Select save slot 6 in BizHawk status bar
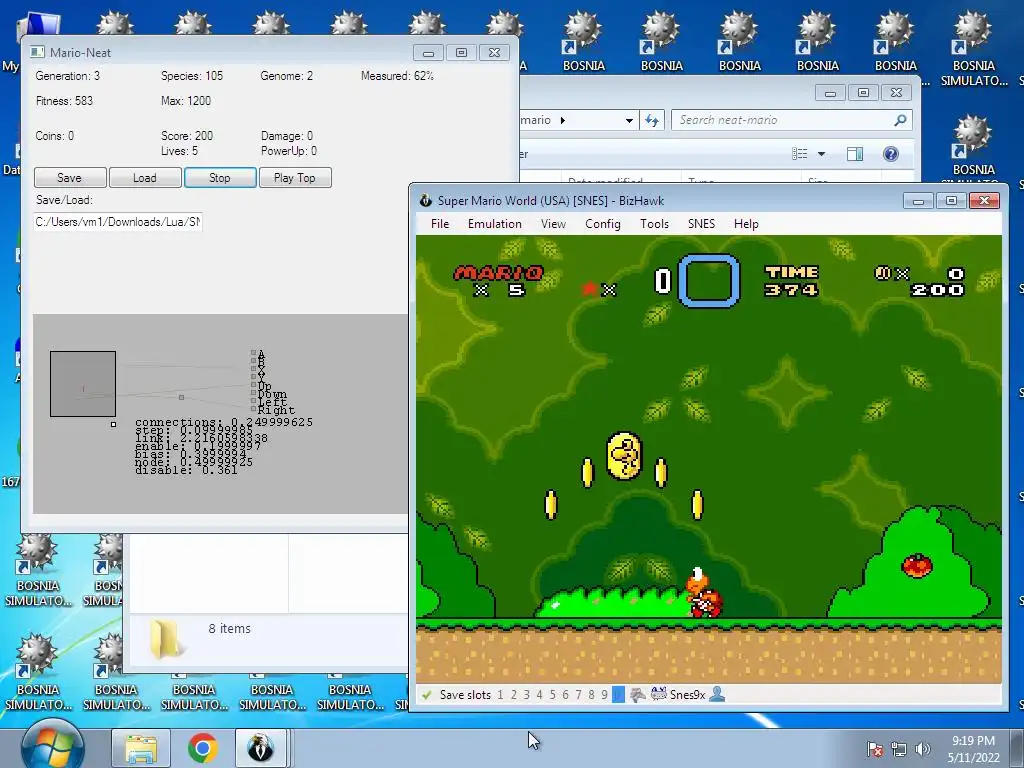The width and height of the screenshot is (1024, 768). [x=566, y=695]
